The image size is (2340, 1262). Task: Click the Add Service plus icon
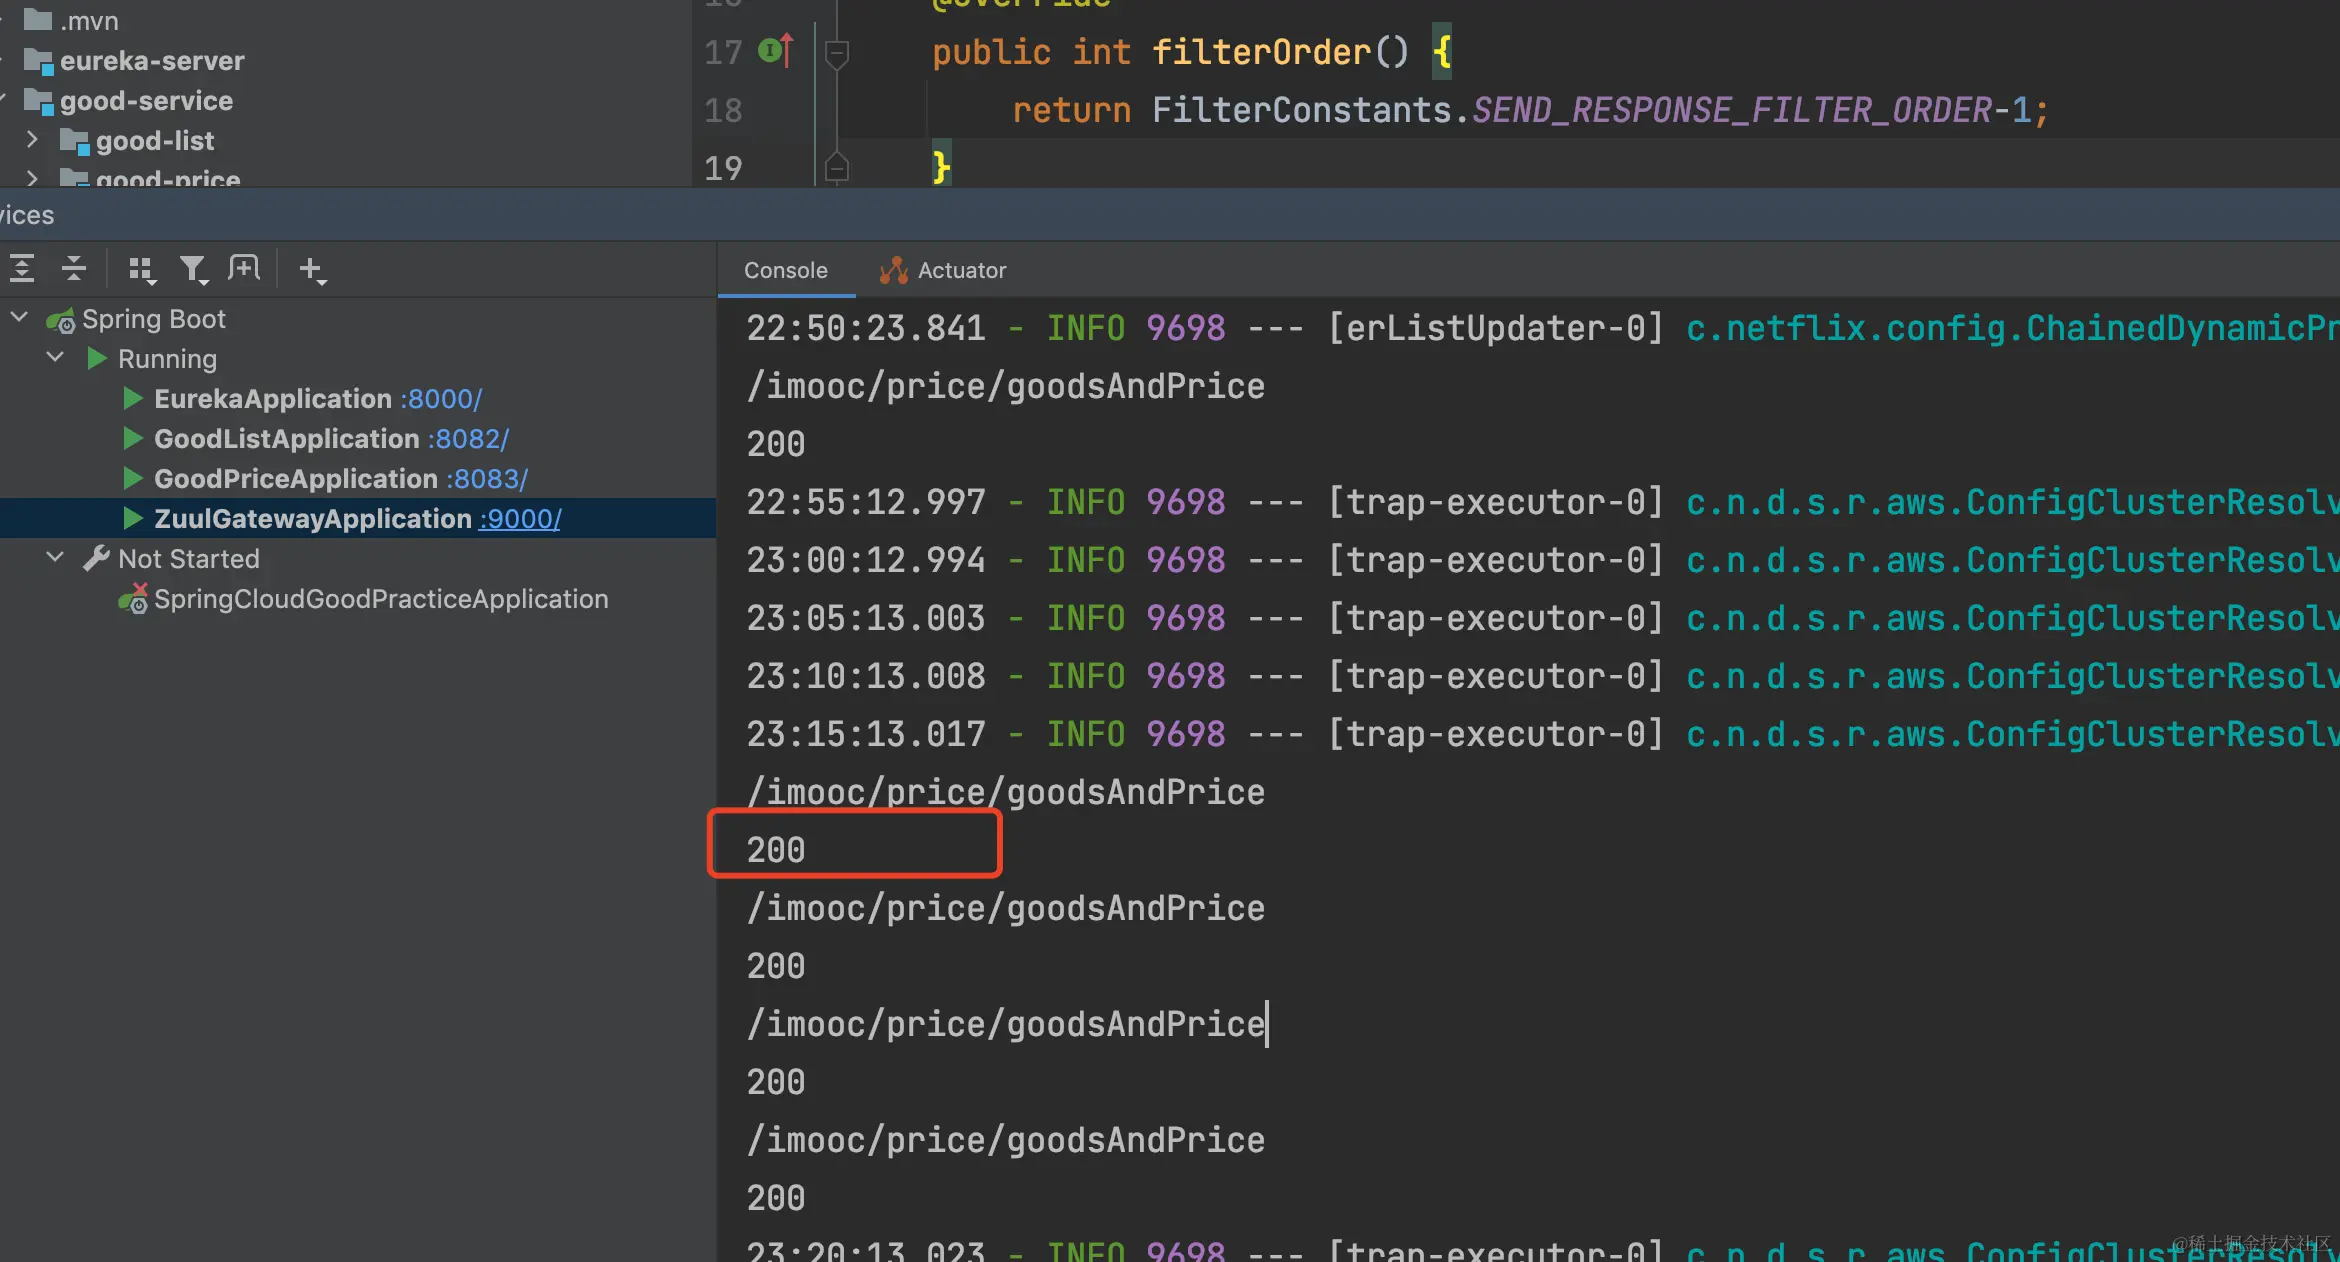pyautogui.click(x=311, y=269)
